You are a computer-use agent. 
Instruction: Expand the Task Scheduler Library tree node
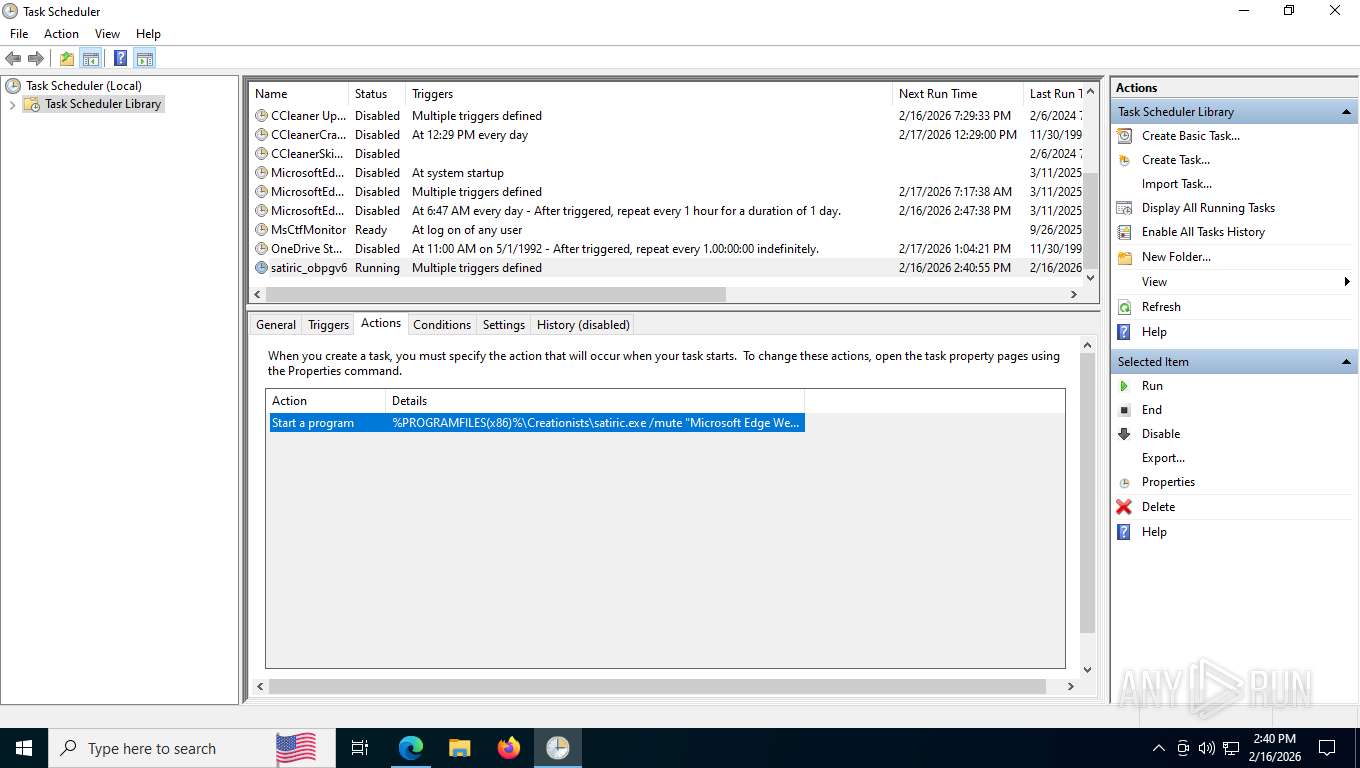[12, 104]
